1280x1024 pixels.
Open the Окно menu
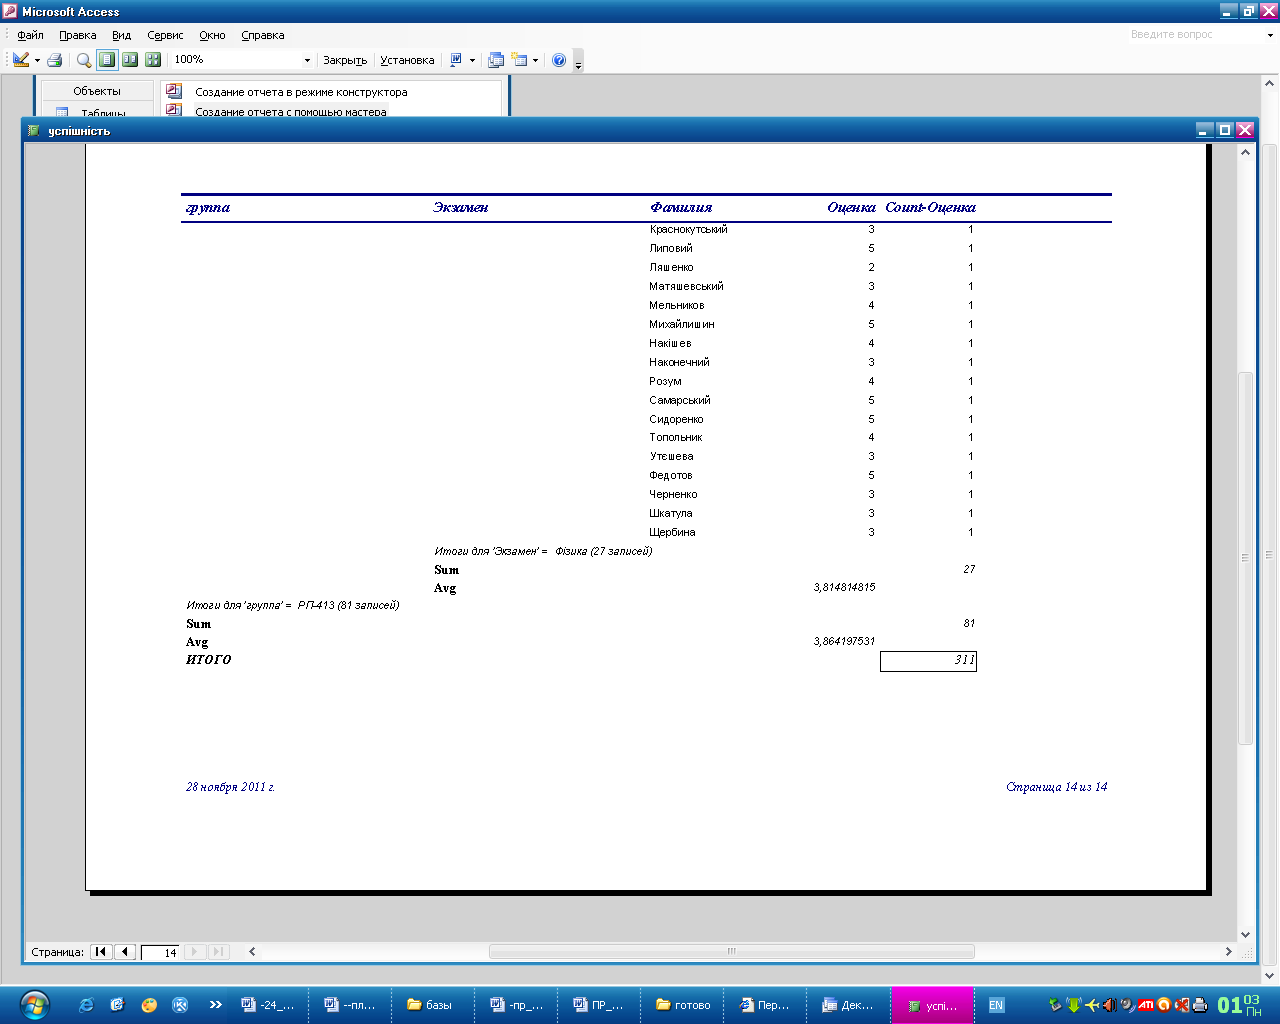[x=212, y=35]
